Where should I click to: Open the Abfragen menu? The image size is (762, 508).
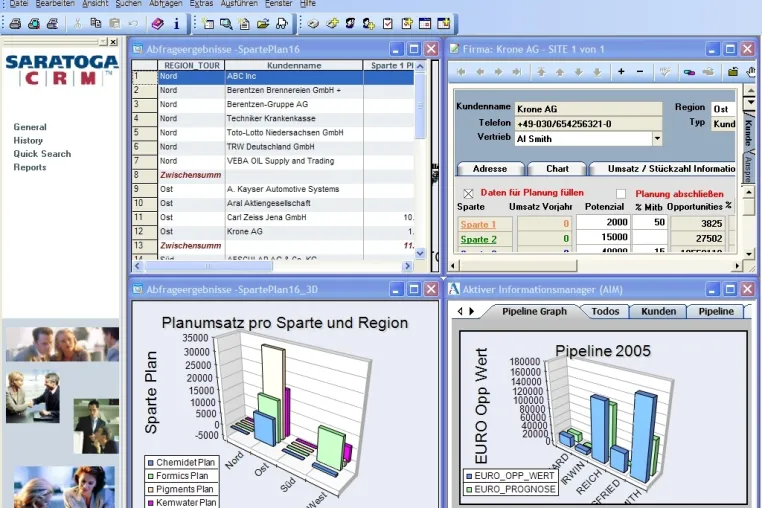coord(166,3)
